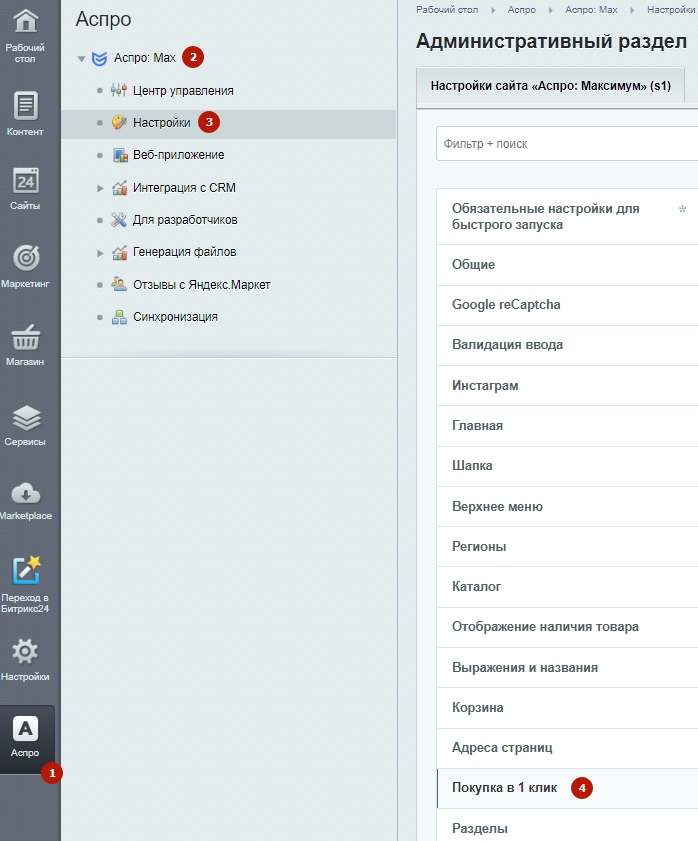Click Рабочий стол breadcrumb link
698x841 pixels.
tap(447, 10)
